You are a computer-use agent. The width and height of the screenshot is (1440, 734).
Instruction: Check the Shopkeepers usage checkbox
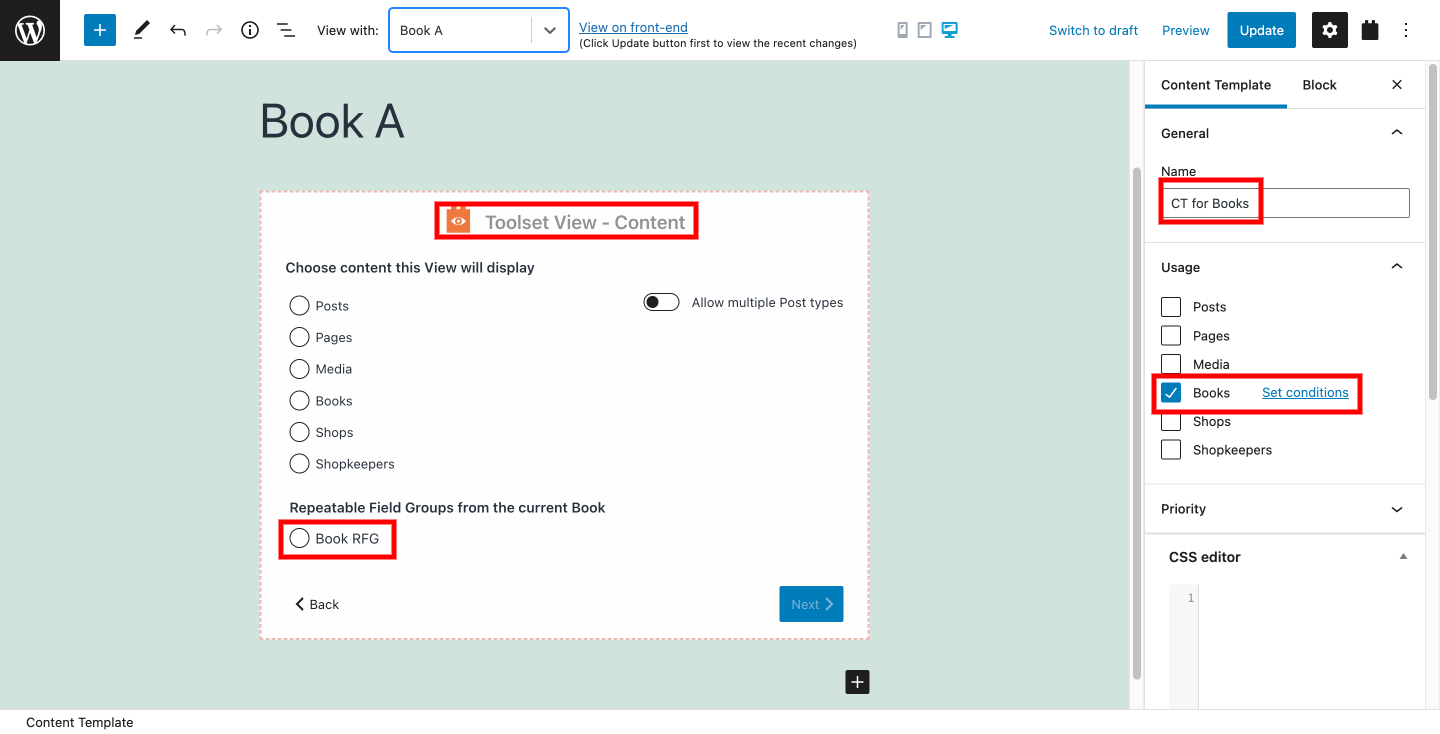coord(1171,450)
